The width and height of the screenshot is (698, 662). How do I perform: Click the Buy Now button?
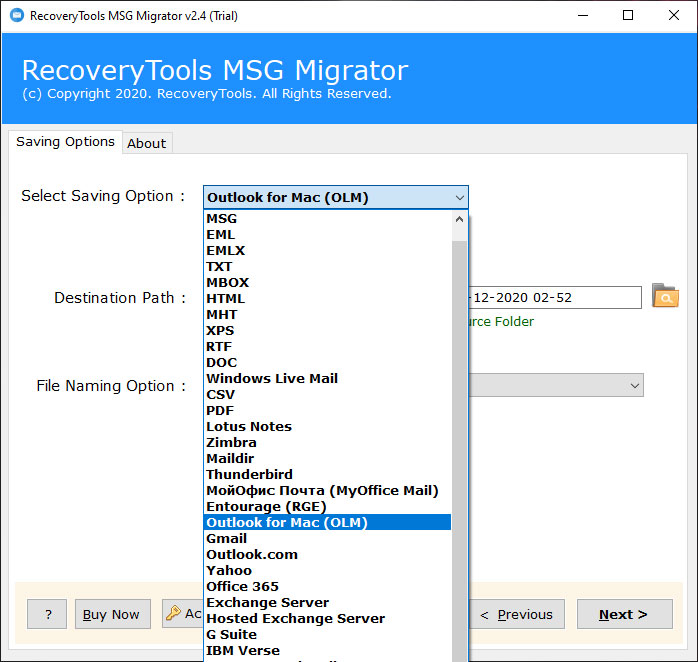click(x=113, y=614)
